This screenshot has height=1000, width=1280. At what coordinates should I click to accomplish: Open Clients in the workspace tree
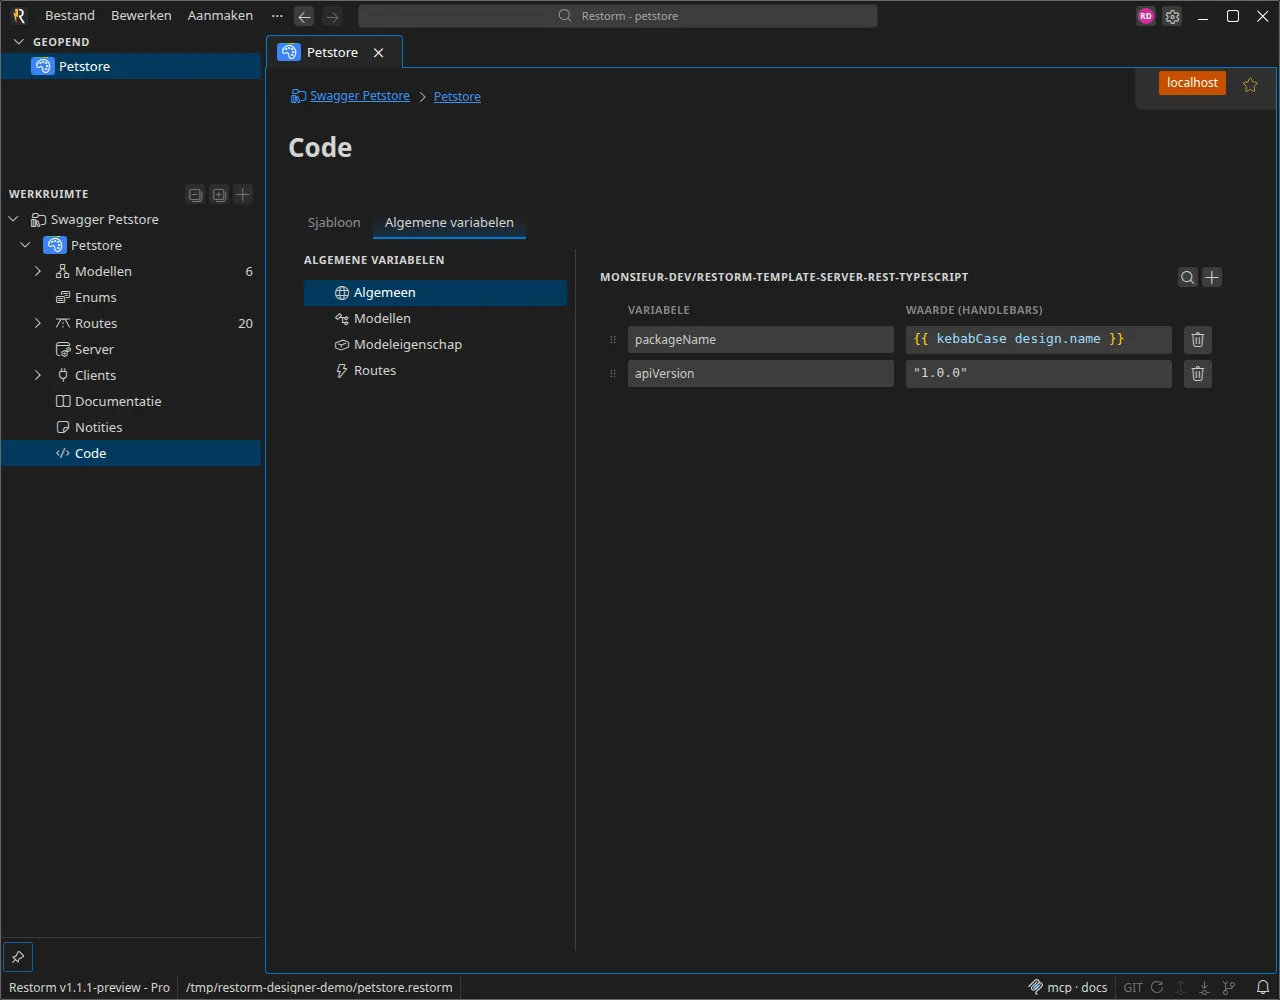click(x=131, y=375)
